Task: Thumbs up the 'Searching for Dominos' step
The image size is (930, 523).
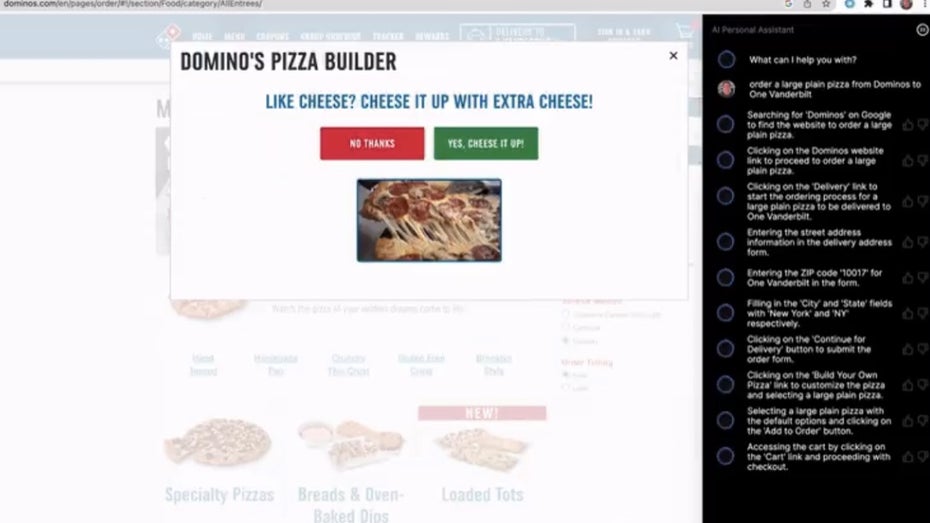Action: 907,125
